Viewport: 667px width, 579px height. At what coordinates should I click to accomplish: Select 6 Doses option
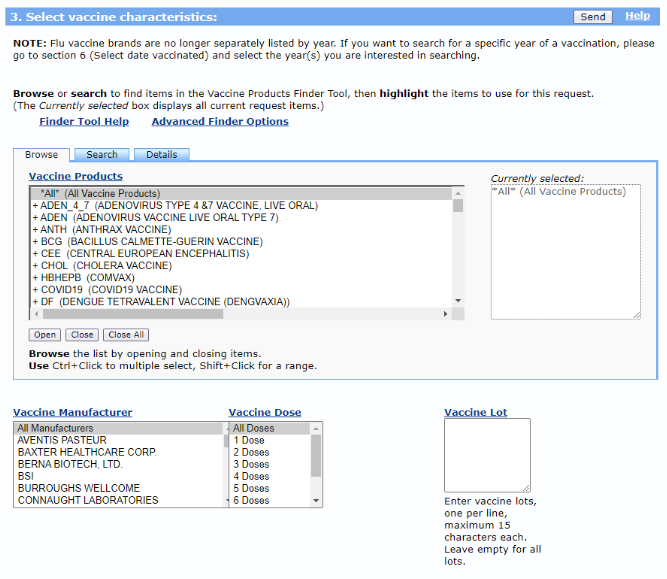pos(270,500)
